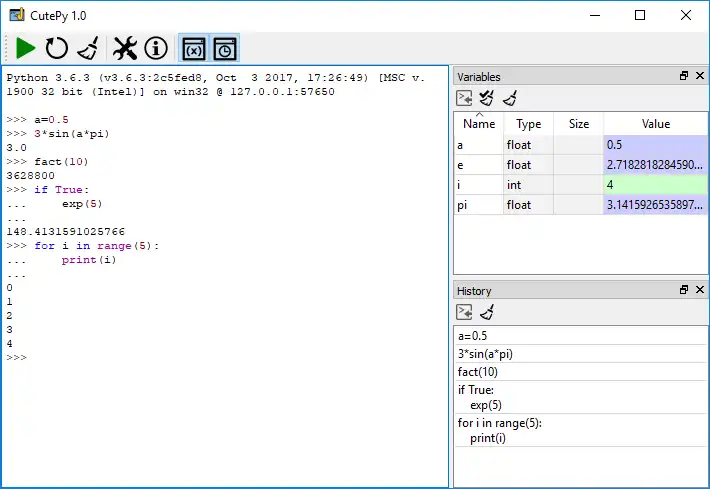The width and height of the screenshot is (710, 489).
Task: Open settings via wrench and screwdriver icon
Action: (125, 48)
